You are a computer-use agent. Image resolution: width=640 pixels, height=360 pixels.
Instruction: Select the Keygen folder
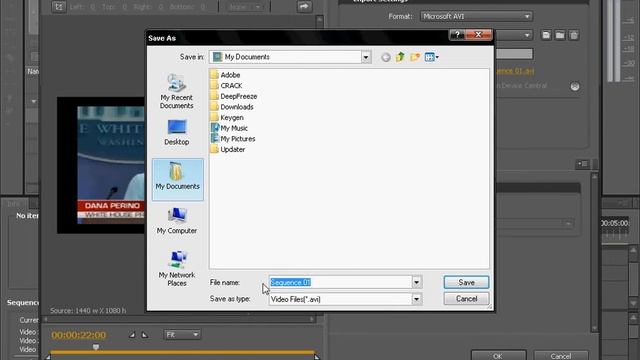coord(227,118)
